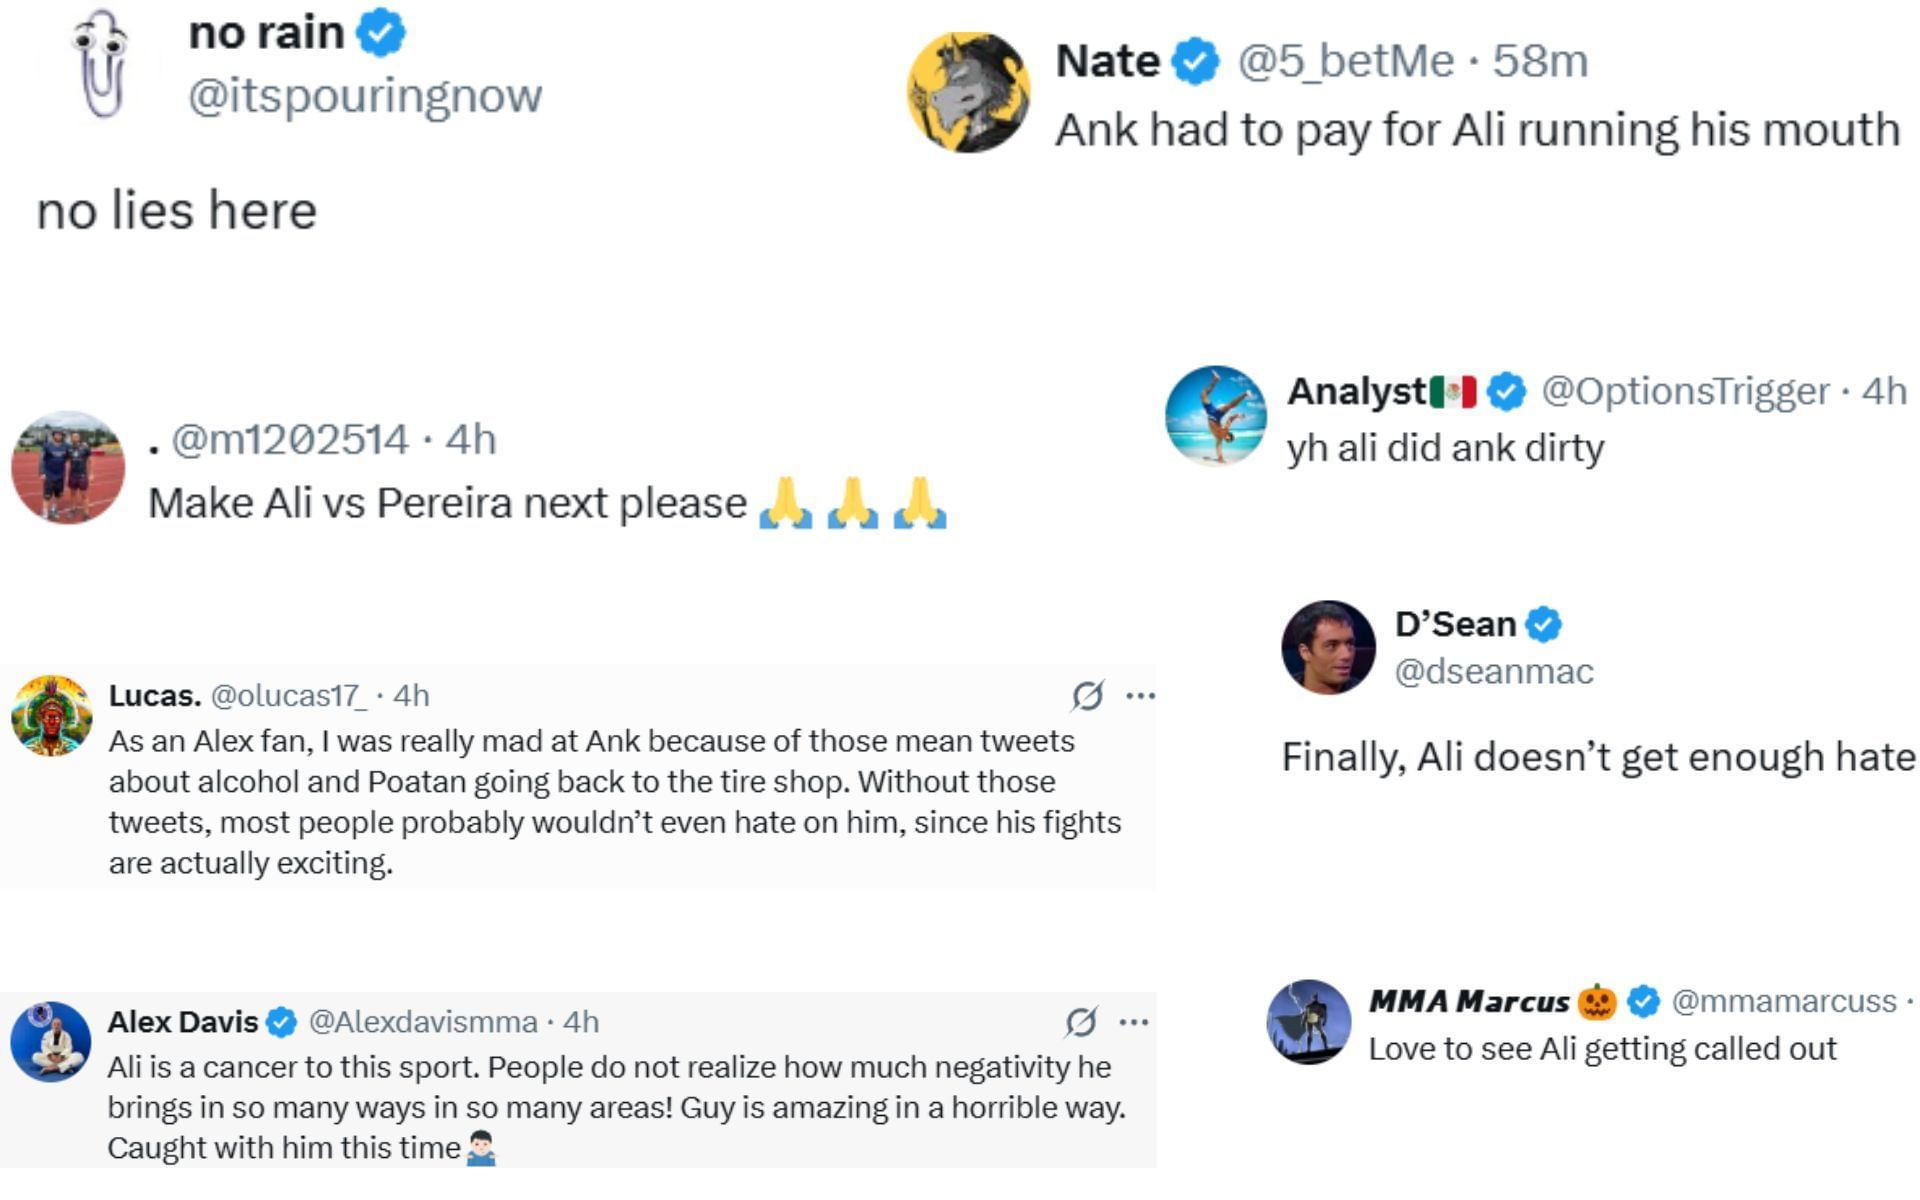Open the @m1202514 profile photo
Image resolution: width=1920 pixels, height=1200 pixels.
(x=68, y=466)
